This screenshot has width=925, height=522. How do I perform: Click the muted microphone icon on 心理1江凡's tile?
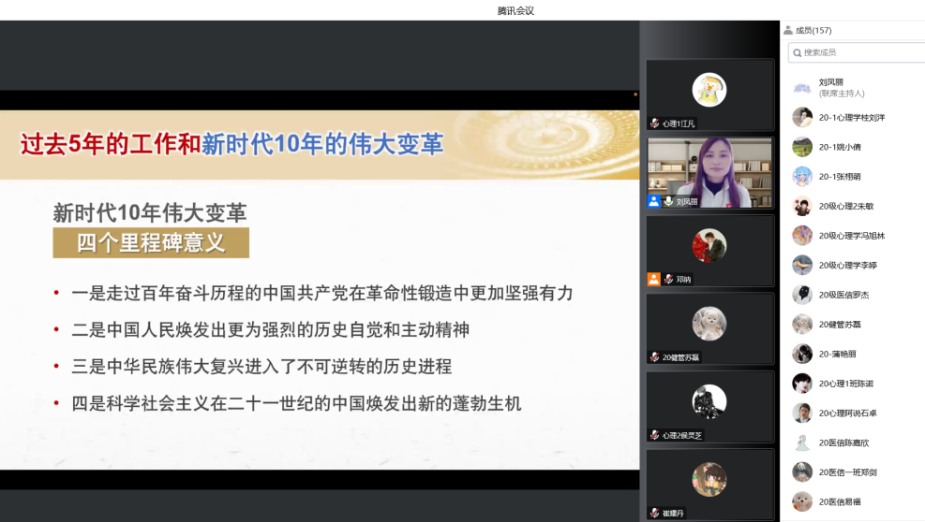coord(654,123)
